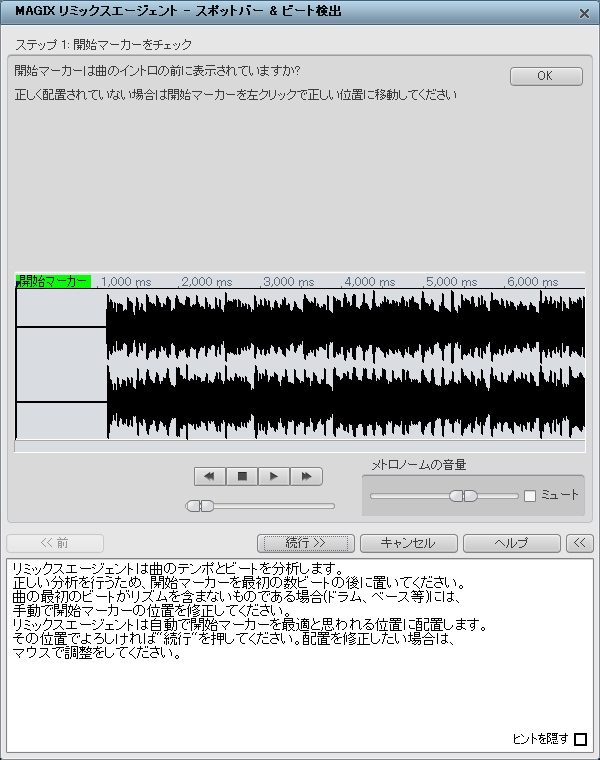This screenshot has height=760, width=600.
Task: Stop playback with the stop button
Action: (x=242, y=476)
